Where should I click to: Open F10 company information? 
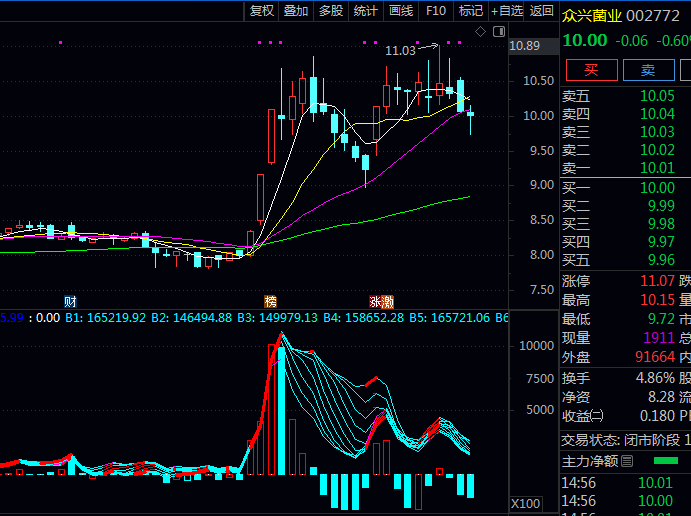coord(436,11)
